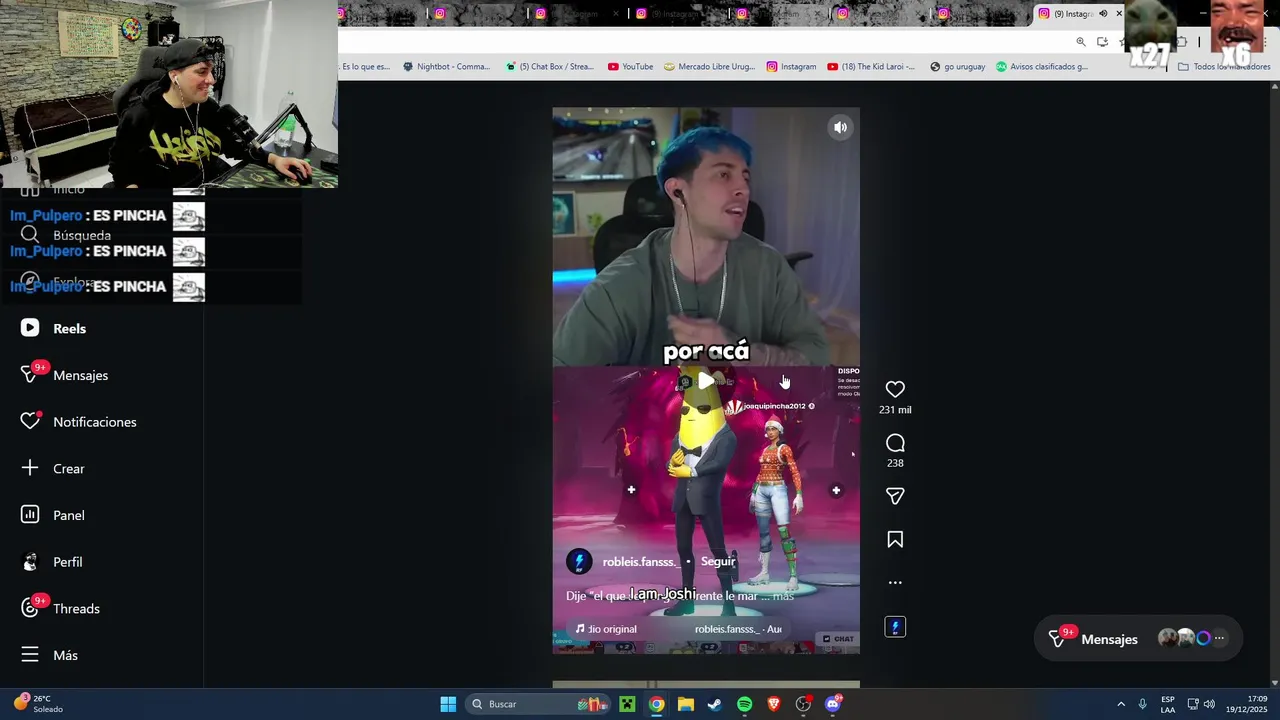Open Instagram bookmark in bookmarks bar
Viewport: 1280px width, 720px height.
tap(792, 67)
